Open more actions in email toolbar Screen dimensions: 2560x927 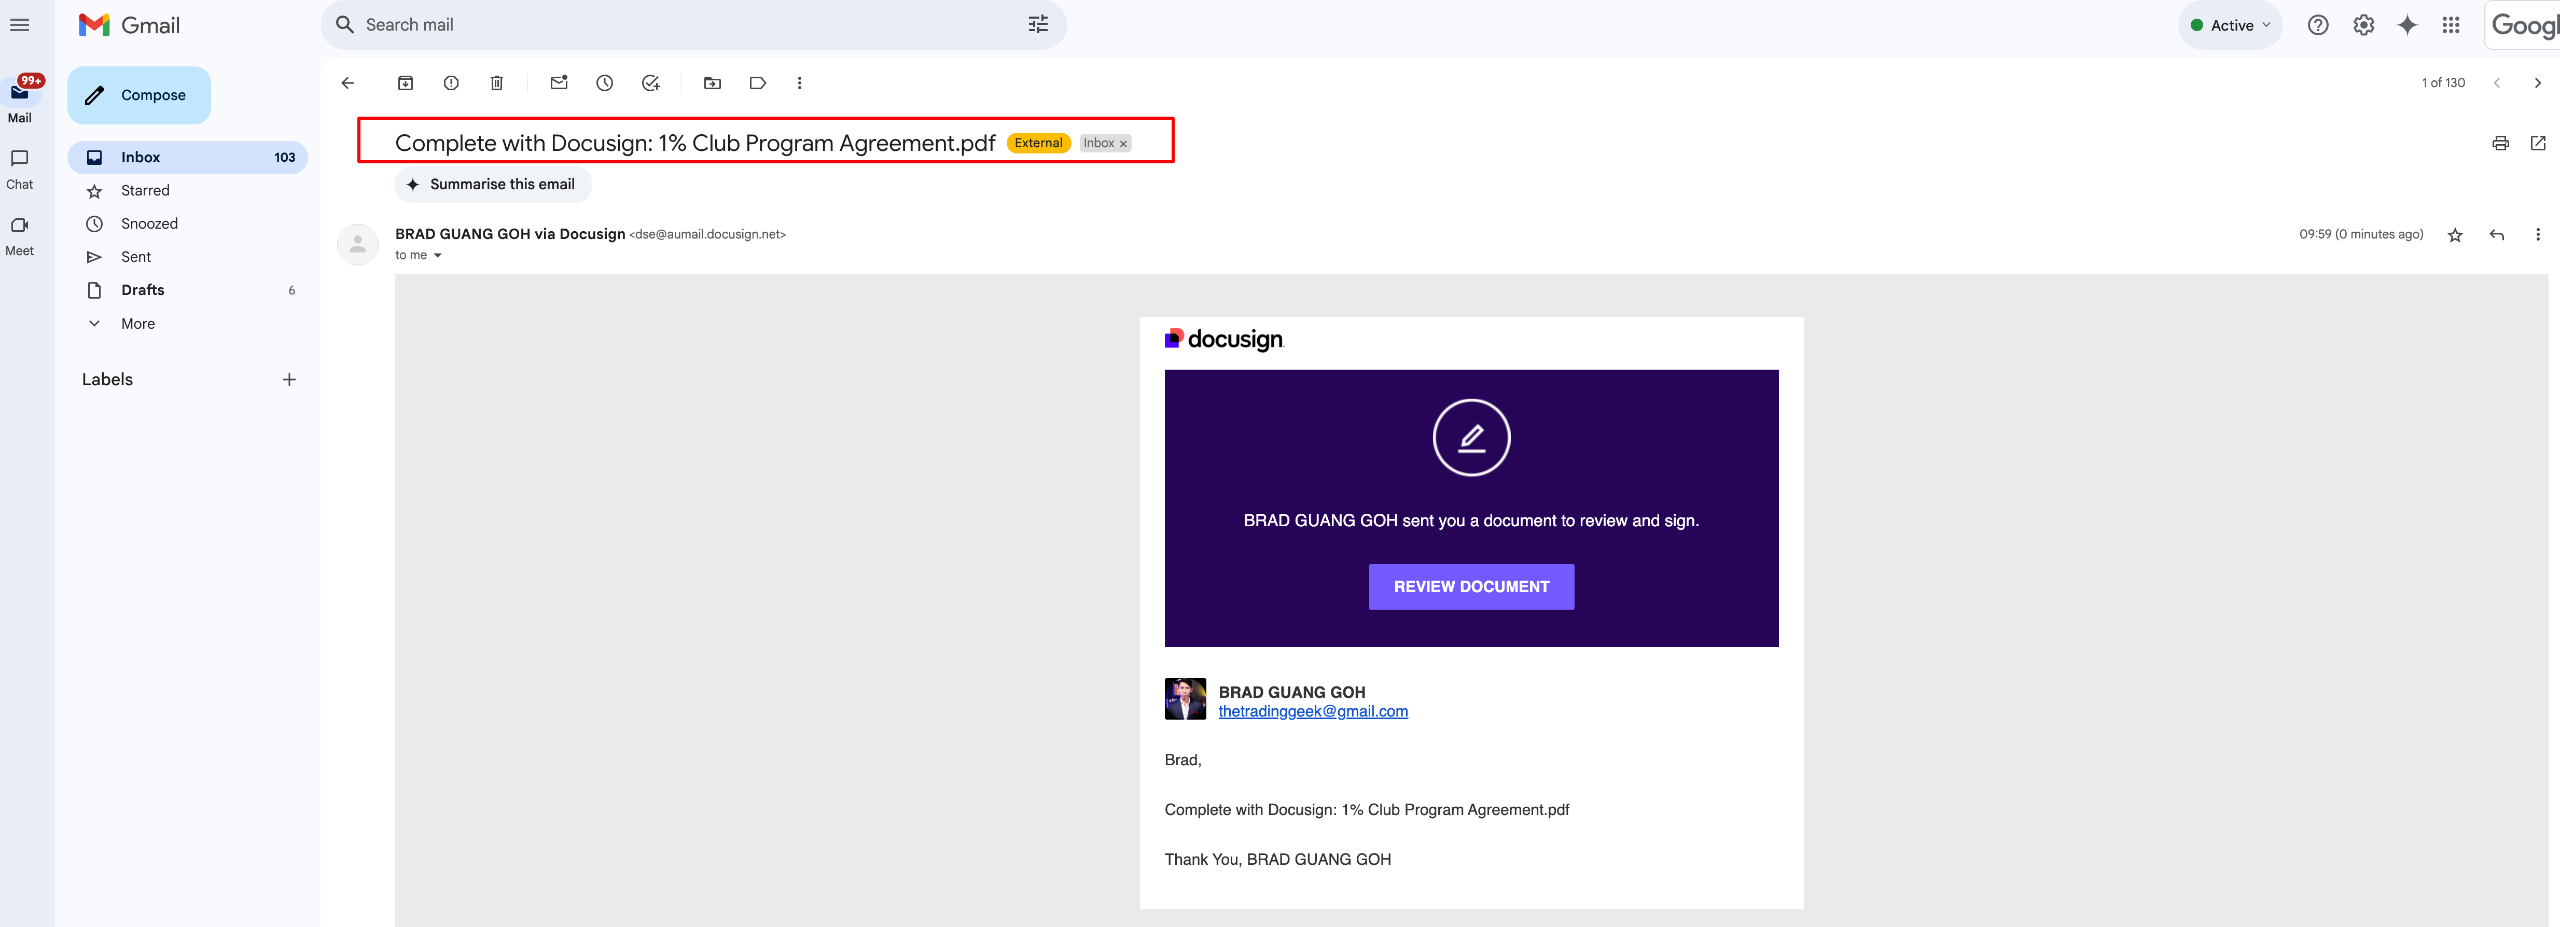799,83
